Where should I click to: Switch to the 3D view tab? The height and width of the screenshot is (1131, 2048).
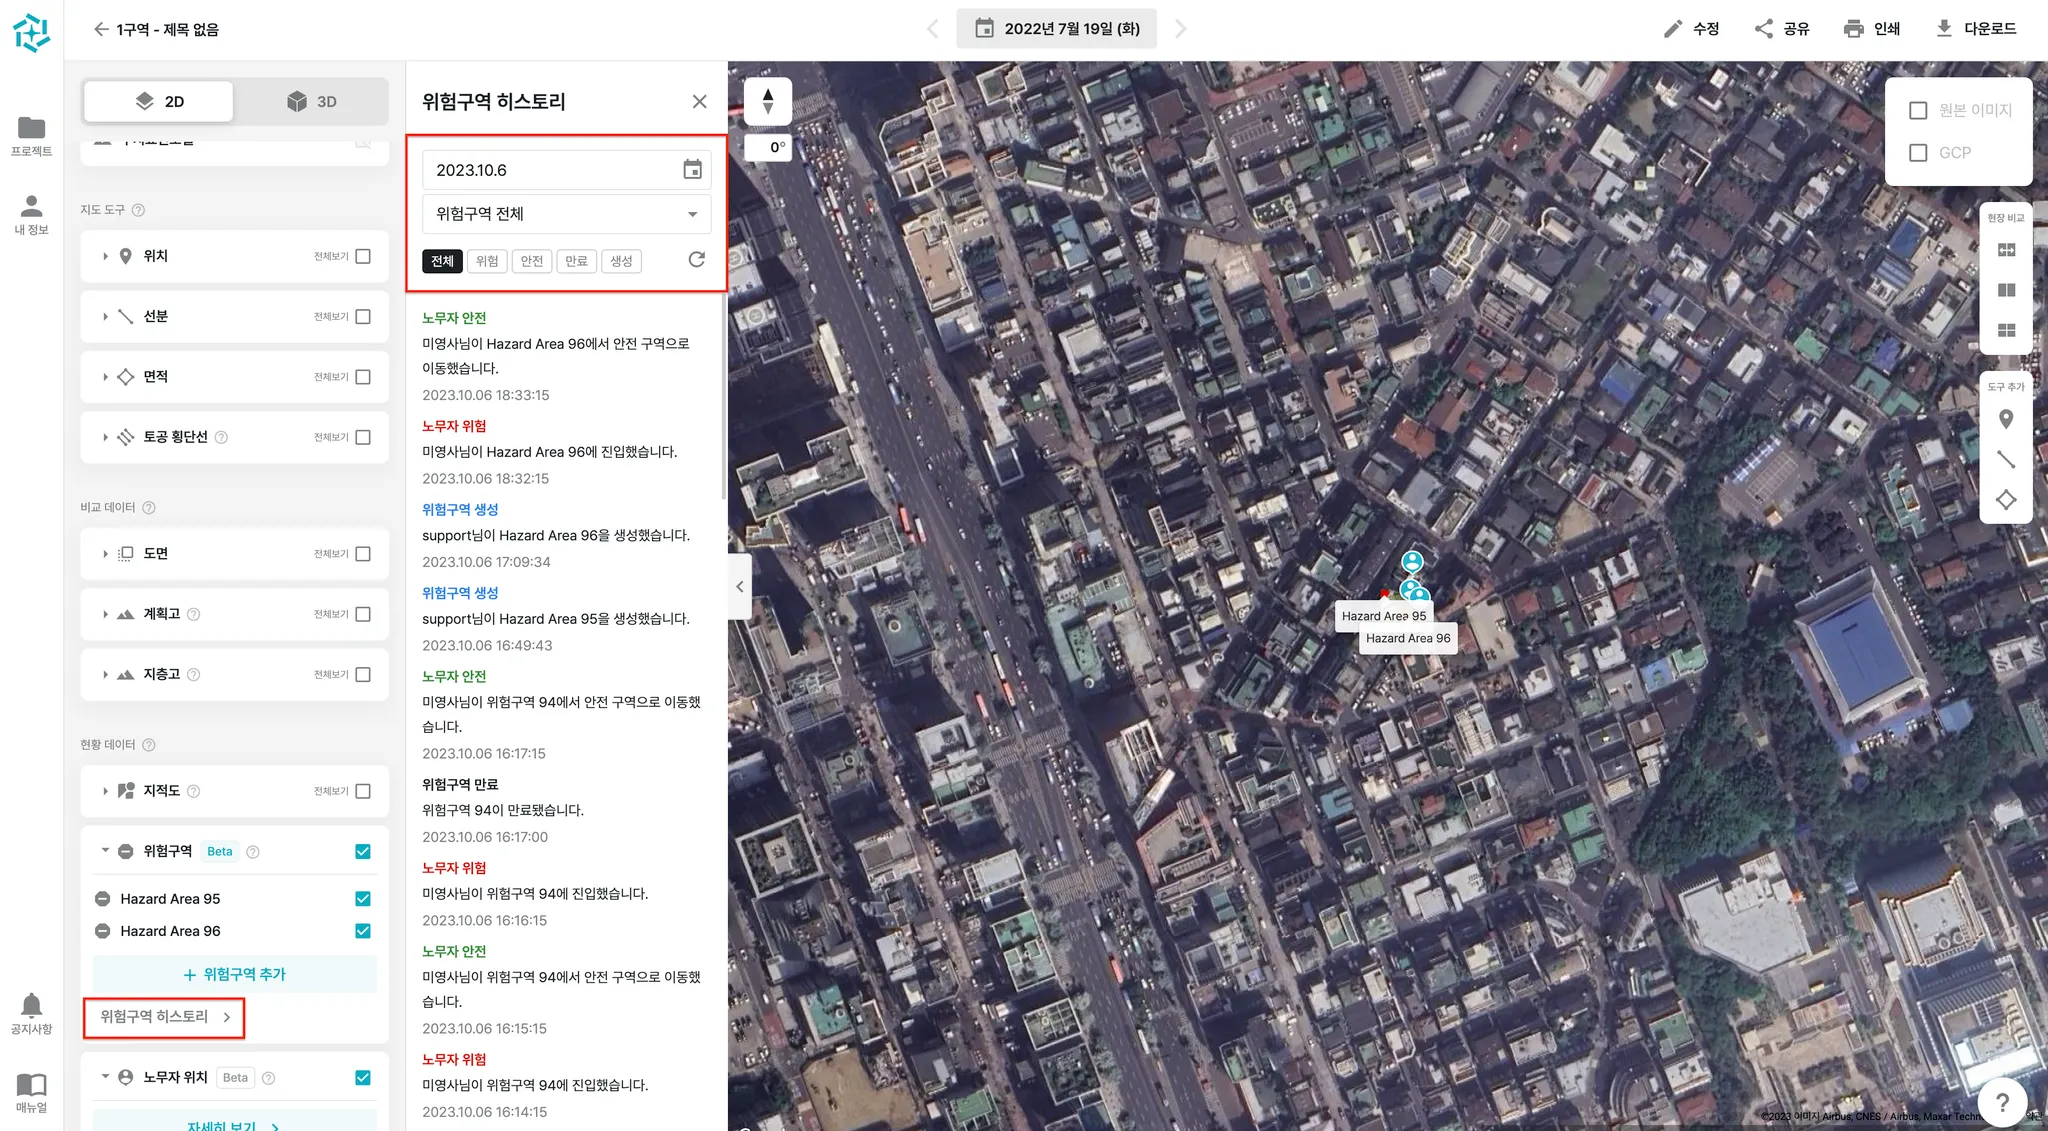point(312,102)
